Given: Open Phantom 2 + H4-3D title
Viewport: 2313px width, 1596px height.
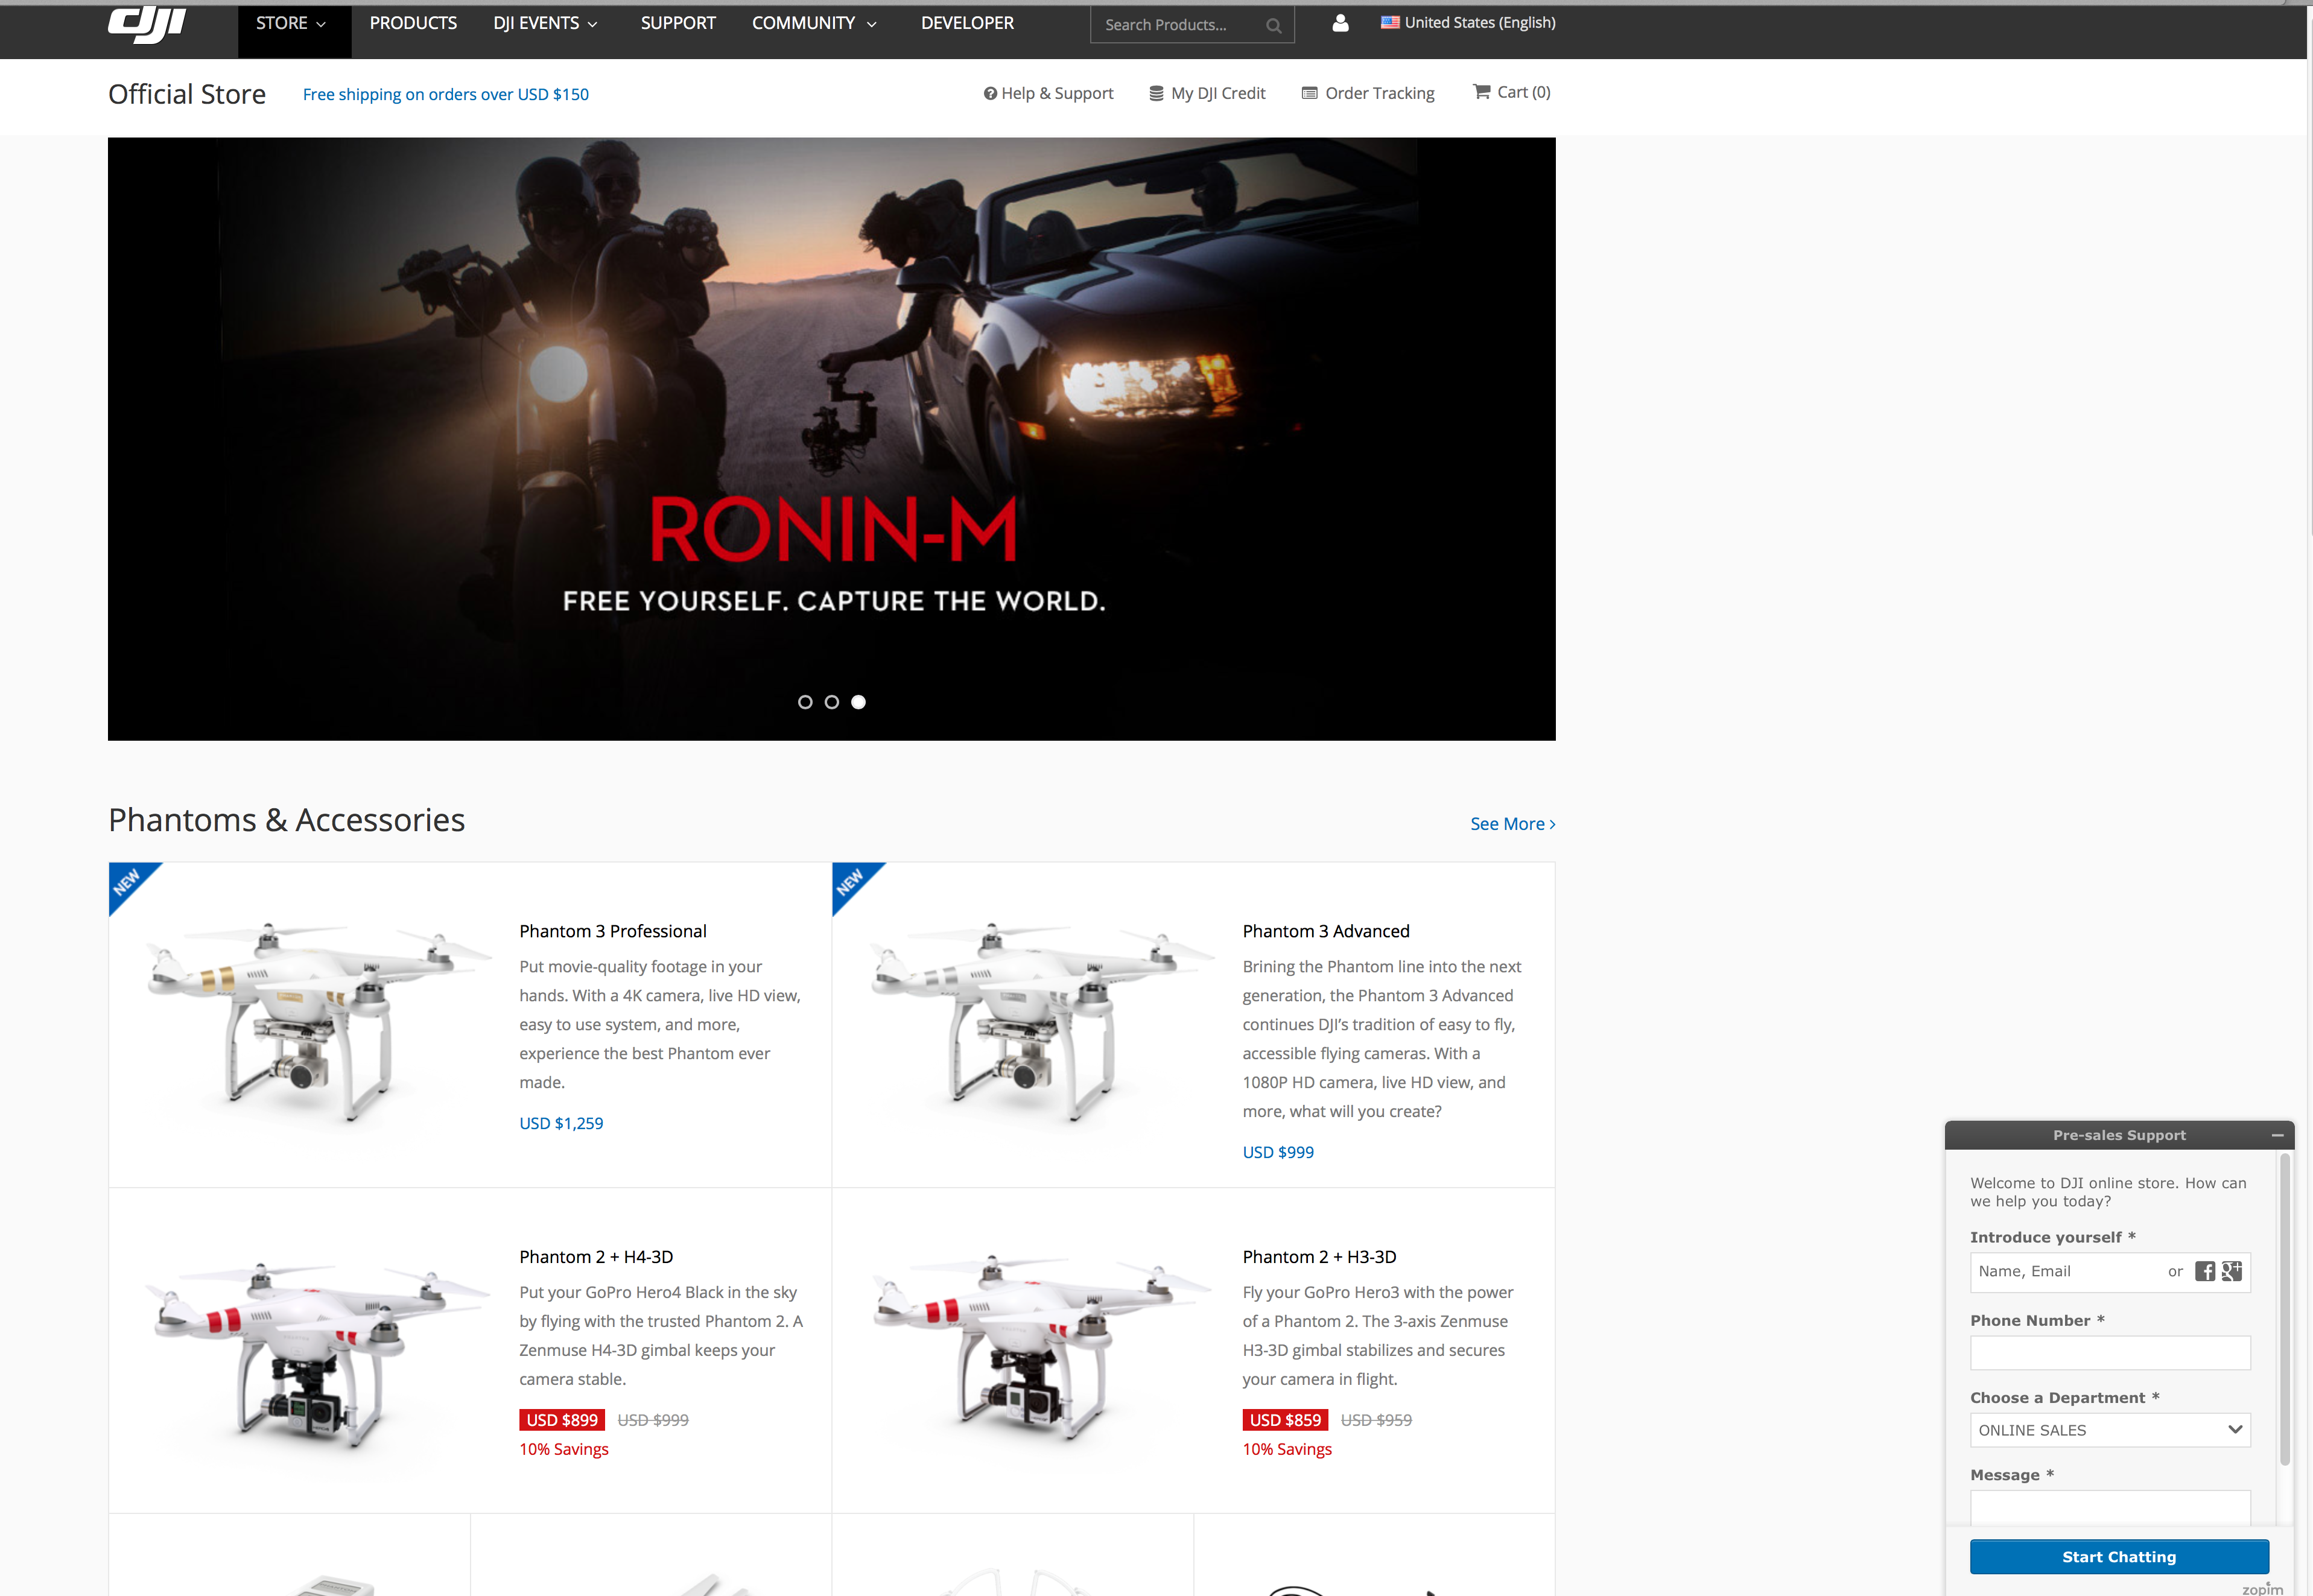Looking at the screenshot, I should coord(596,1257).
